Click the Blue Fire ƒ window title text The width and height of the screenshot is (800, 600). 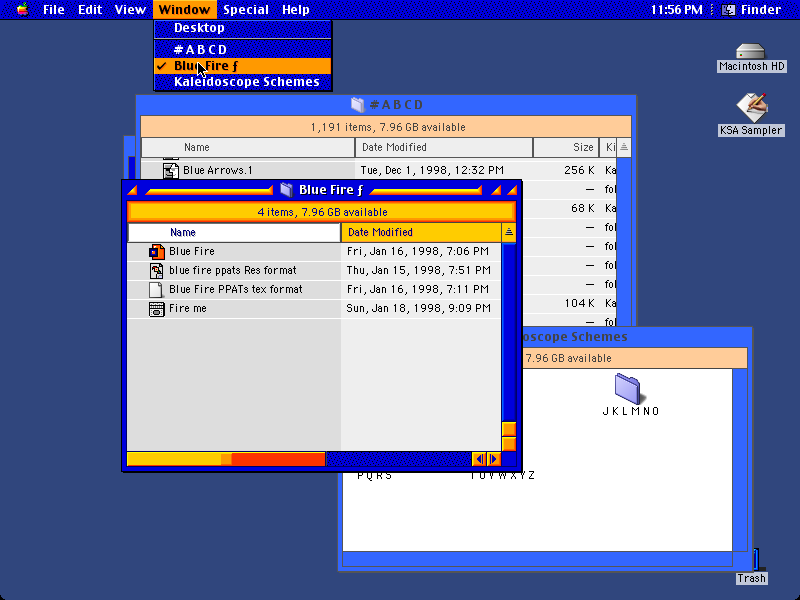point(331,190)
